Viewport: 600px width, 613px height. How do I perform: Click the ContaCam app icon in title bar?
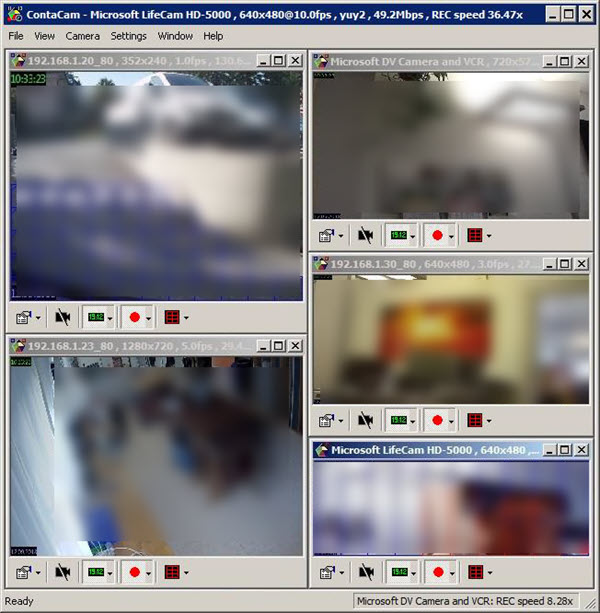pos(14,14)
